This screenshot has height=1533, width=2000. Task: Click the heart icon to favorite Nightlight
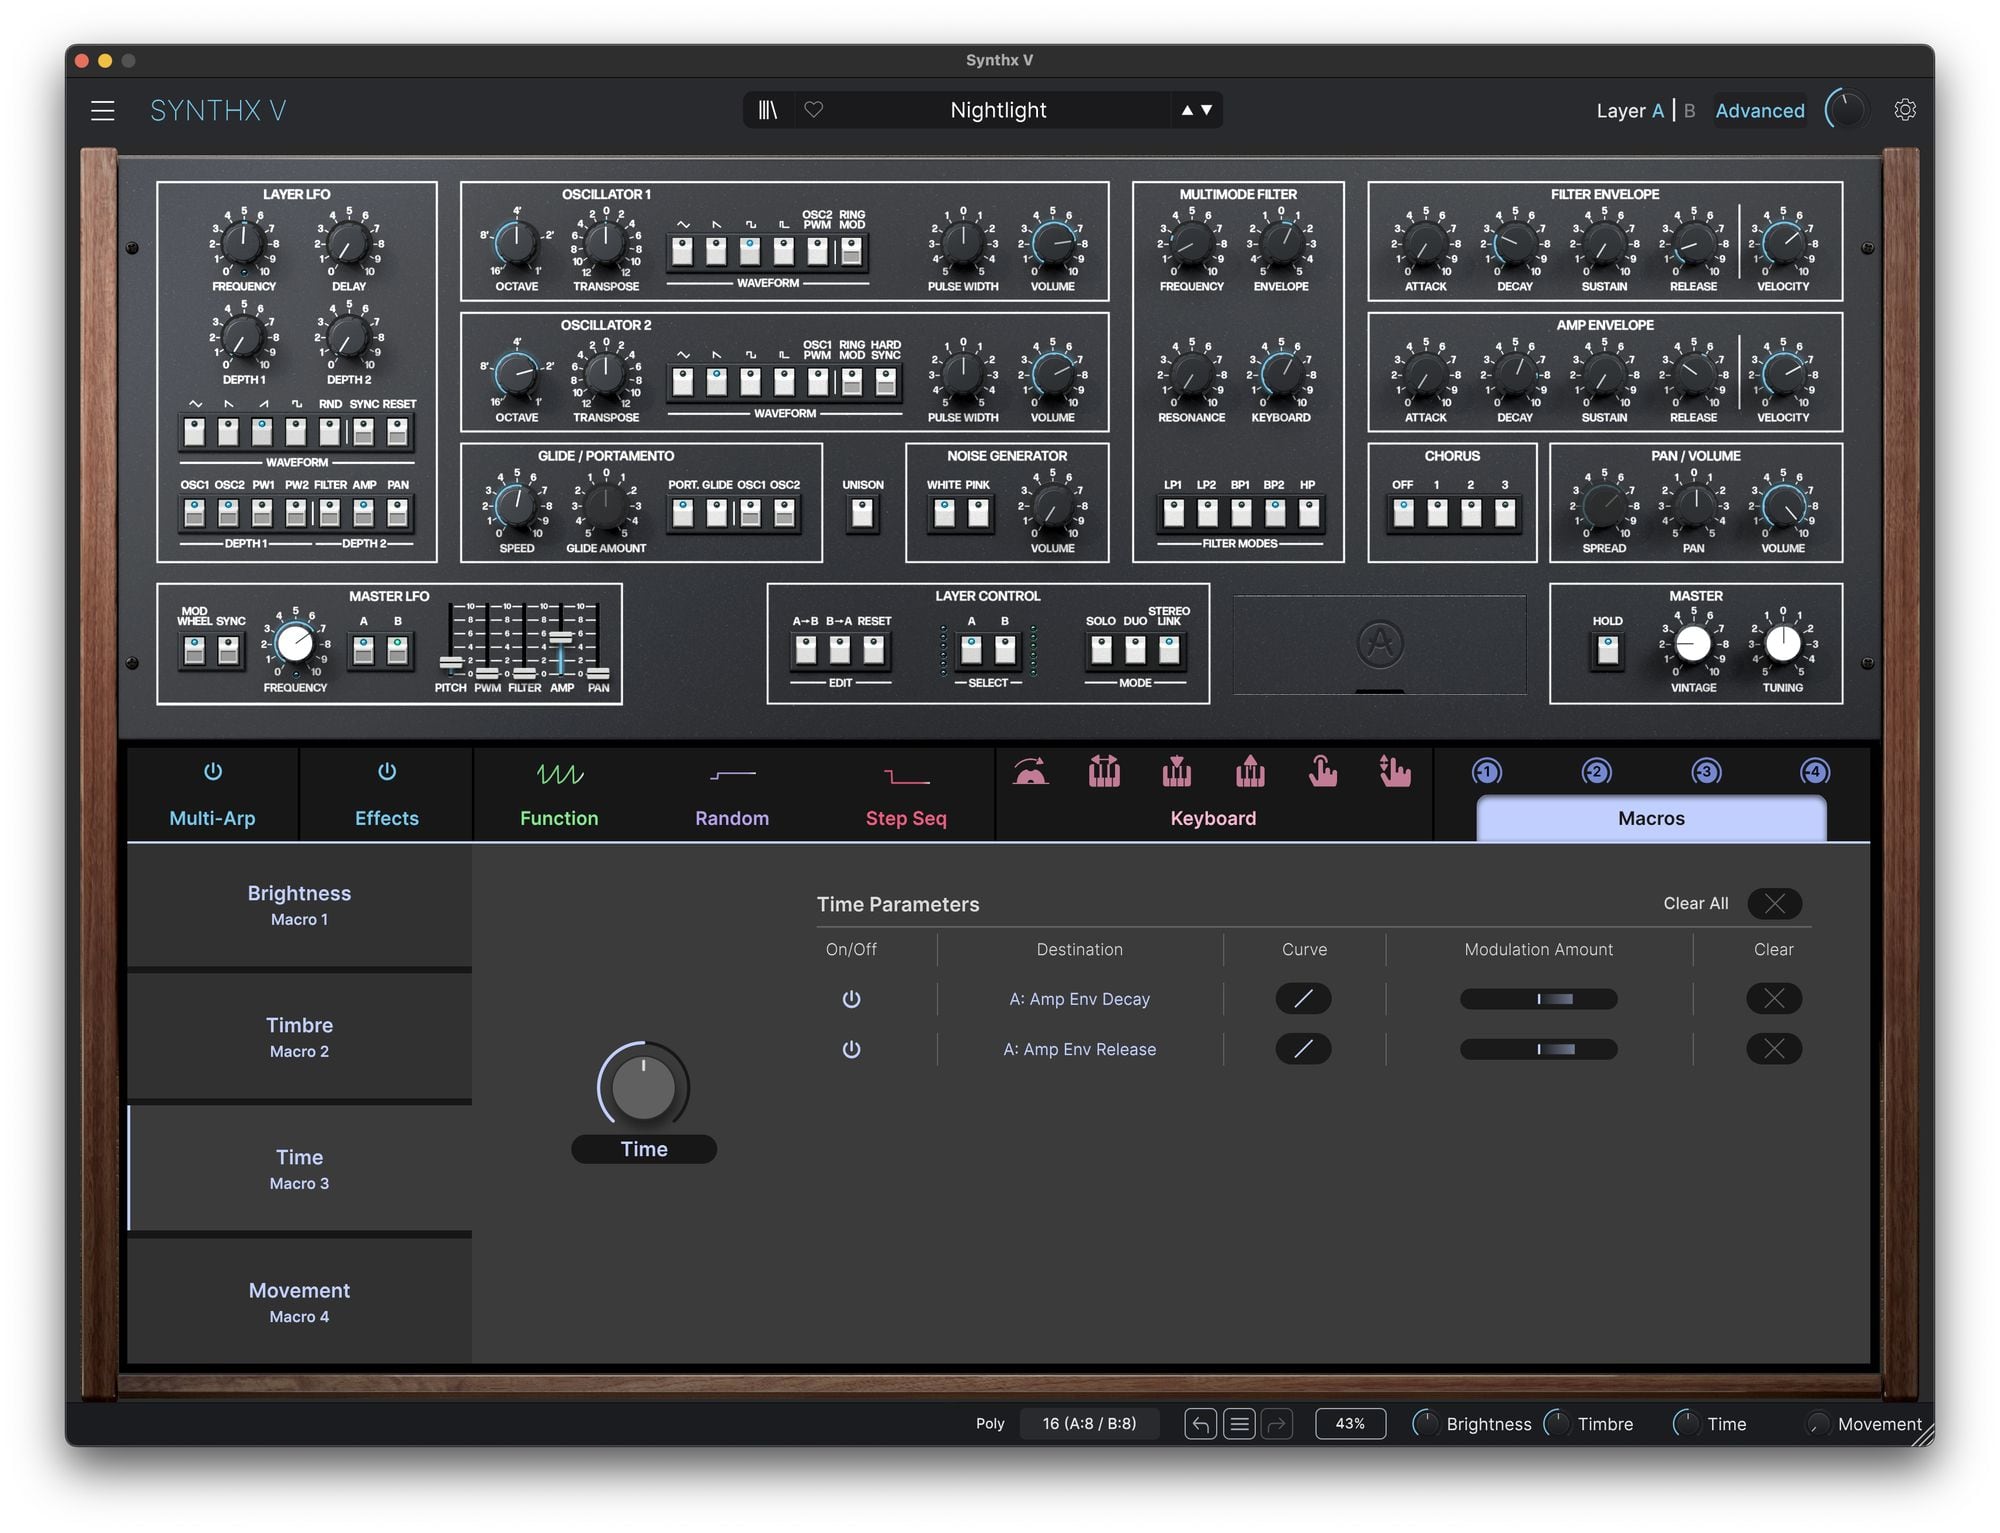(814, 110)
